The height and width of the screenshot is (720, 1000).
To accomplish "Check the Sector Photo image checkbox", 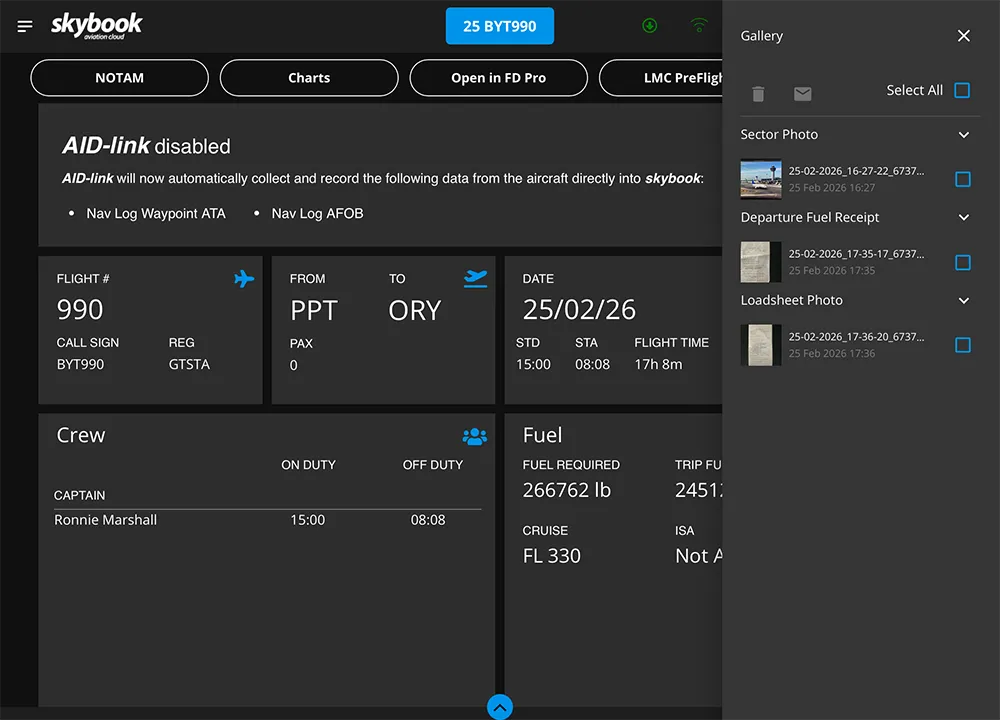I will point(962,179).
